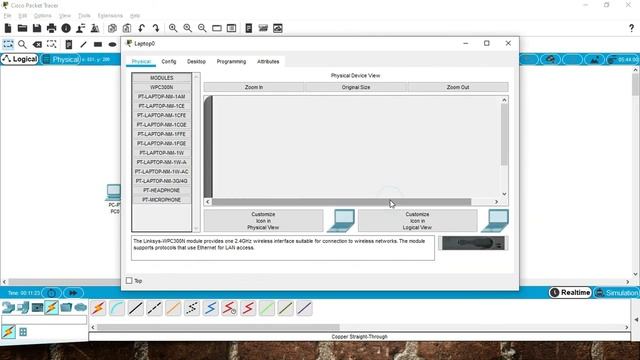
Task: Select PT-LAPTOP-NM-3G/4G module
Action: coord(162,181)
